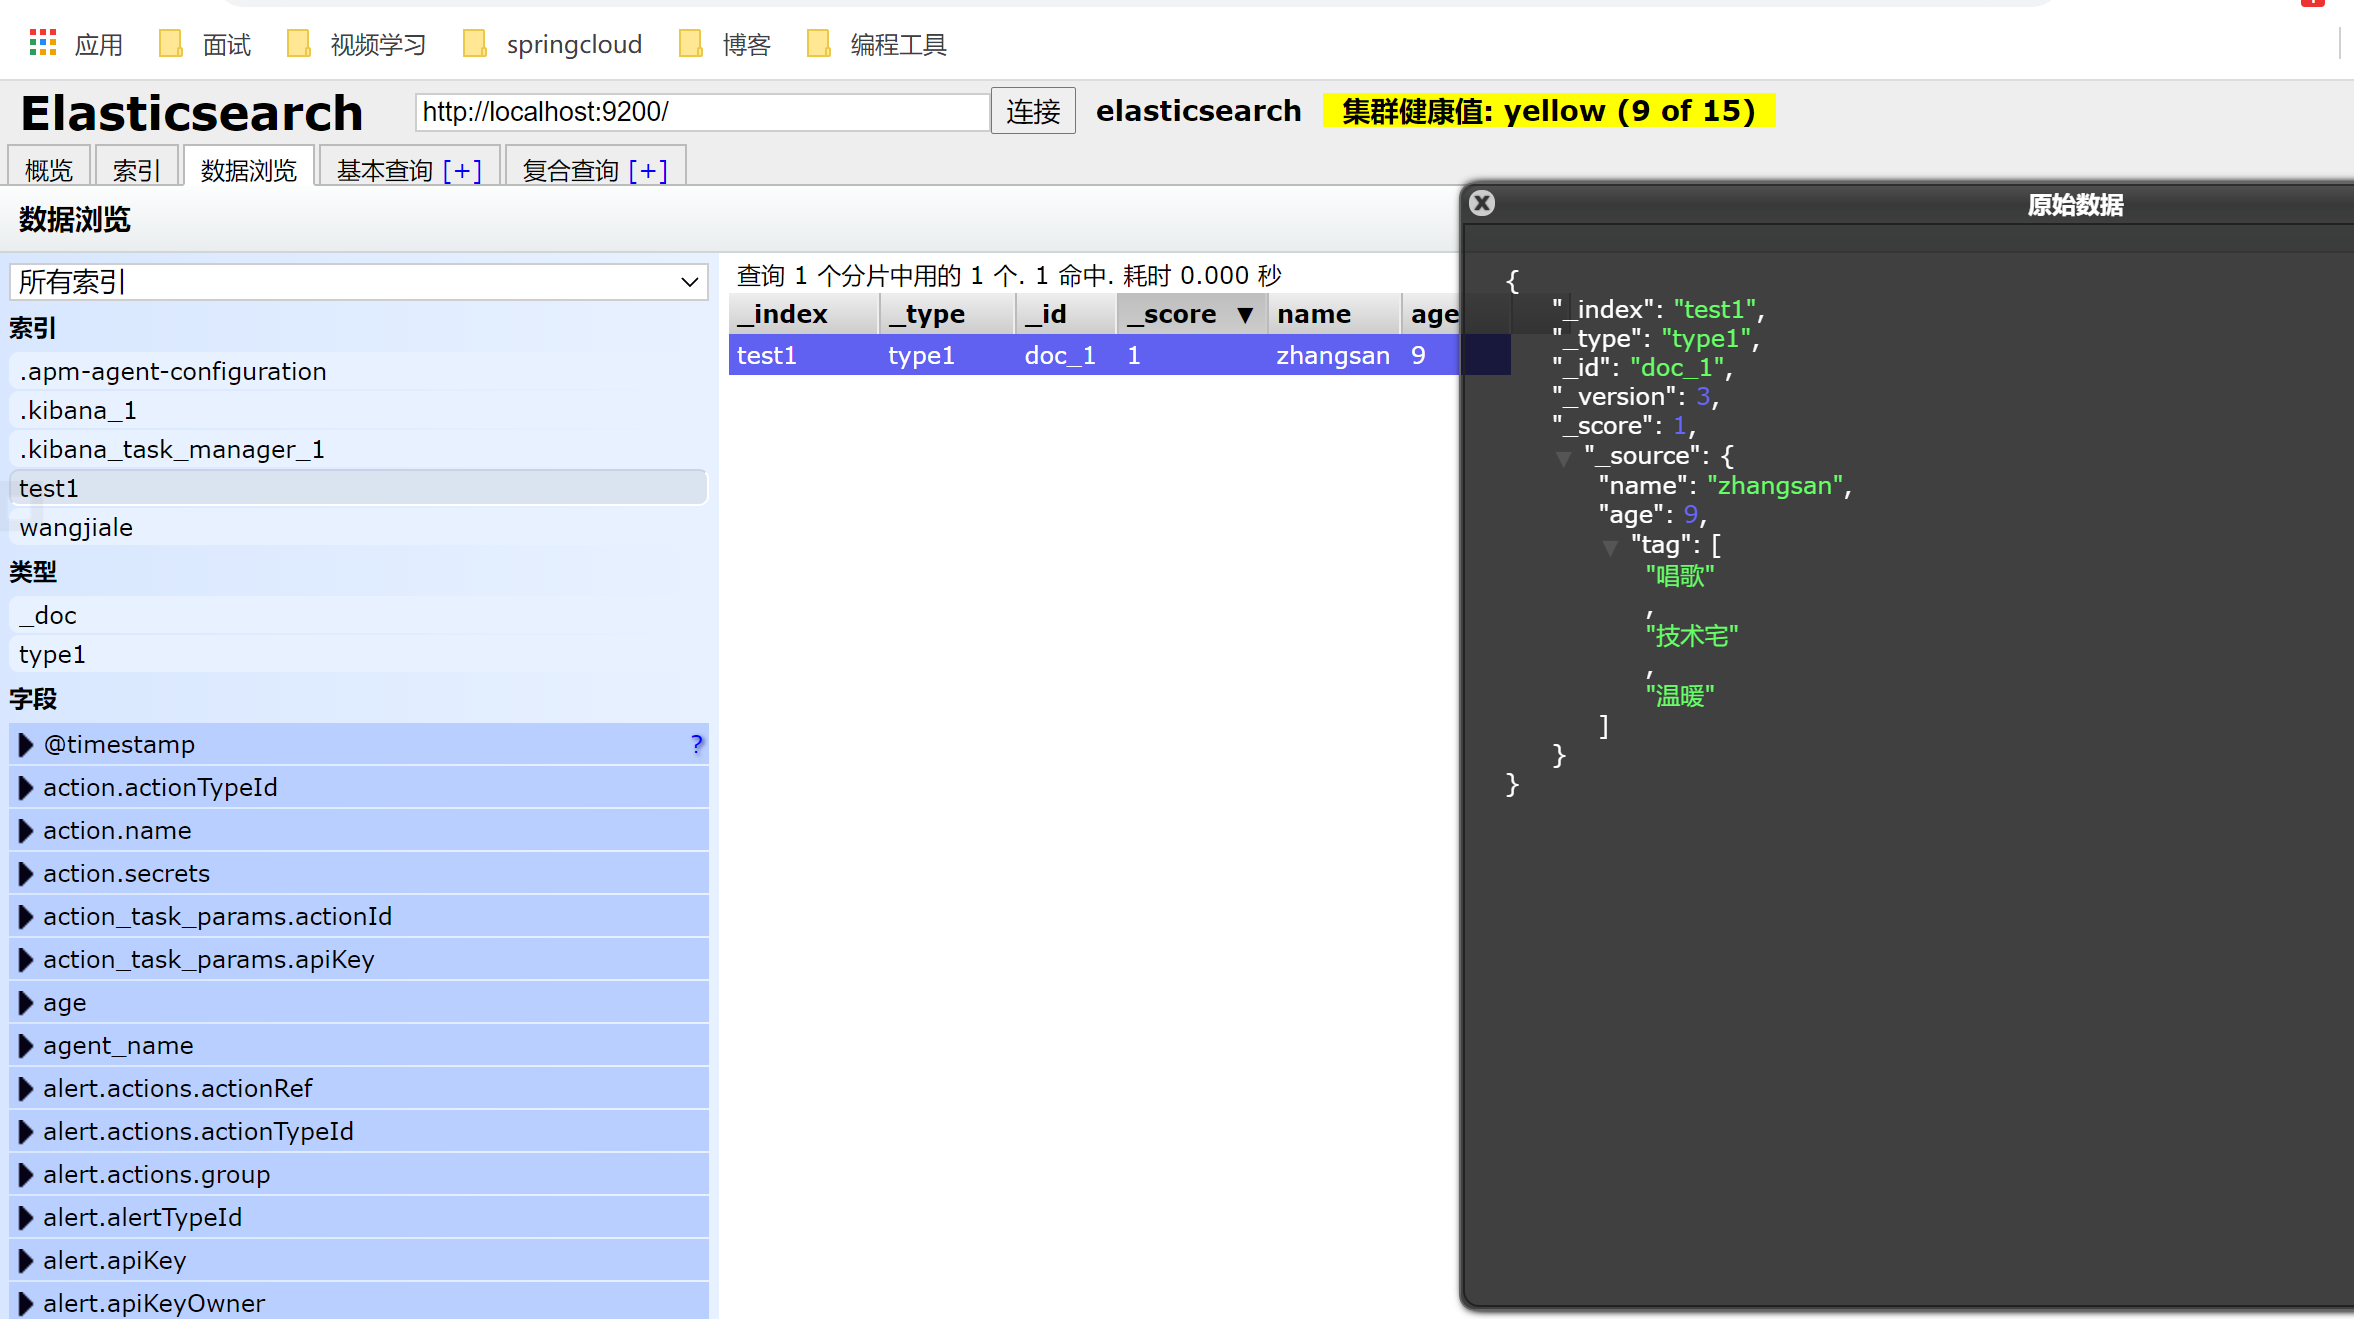Viewport: 2354px width, 1319px height.
Task: Sort results by age column header
Action: [1433, 314]
